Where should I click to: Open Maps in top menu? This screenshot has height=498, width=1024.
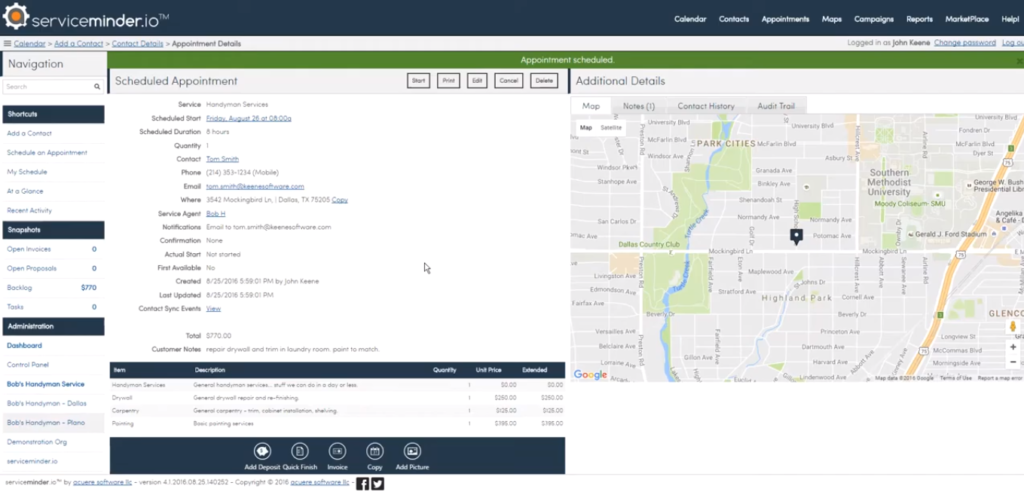[x=831, y=19]
